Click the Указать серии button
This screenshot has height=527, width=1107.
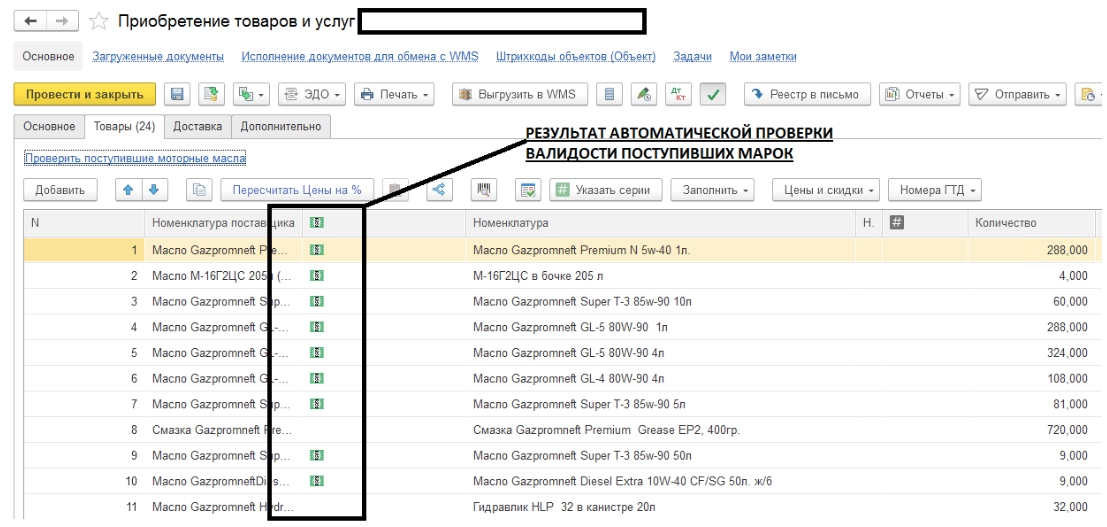pyautogui.click(x=606, y=189)
